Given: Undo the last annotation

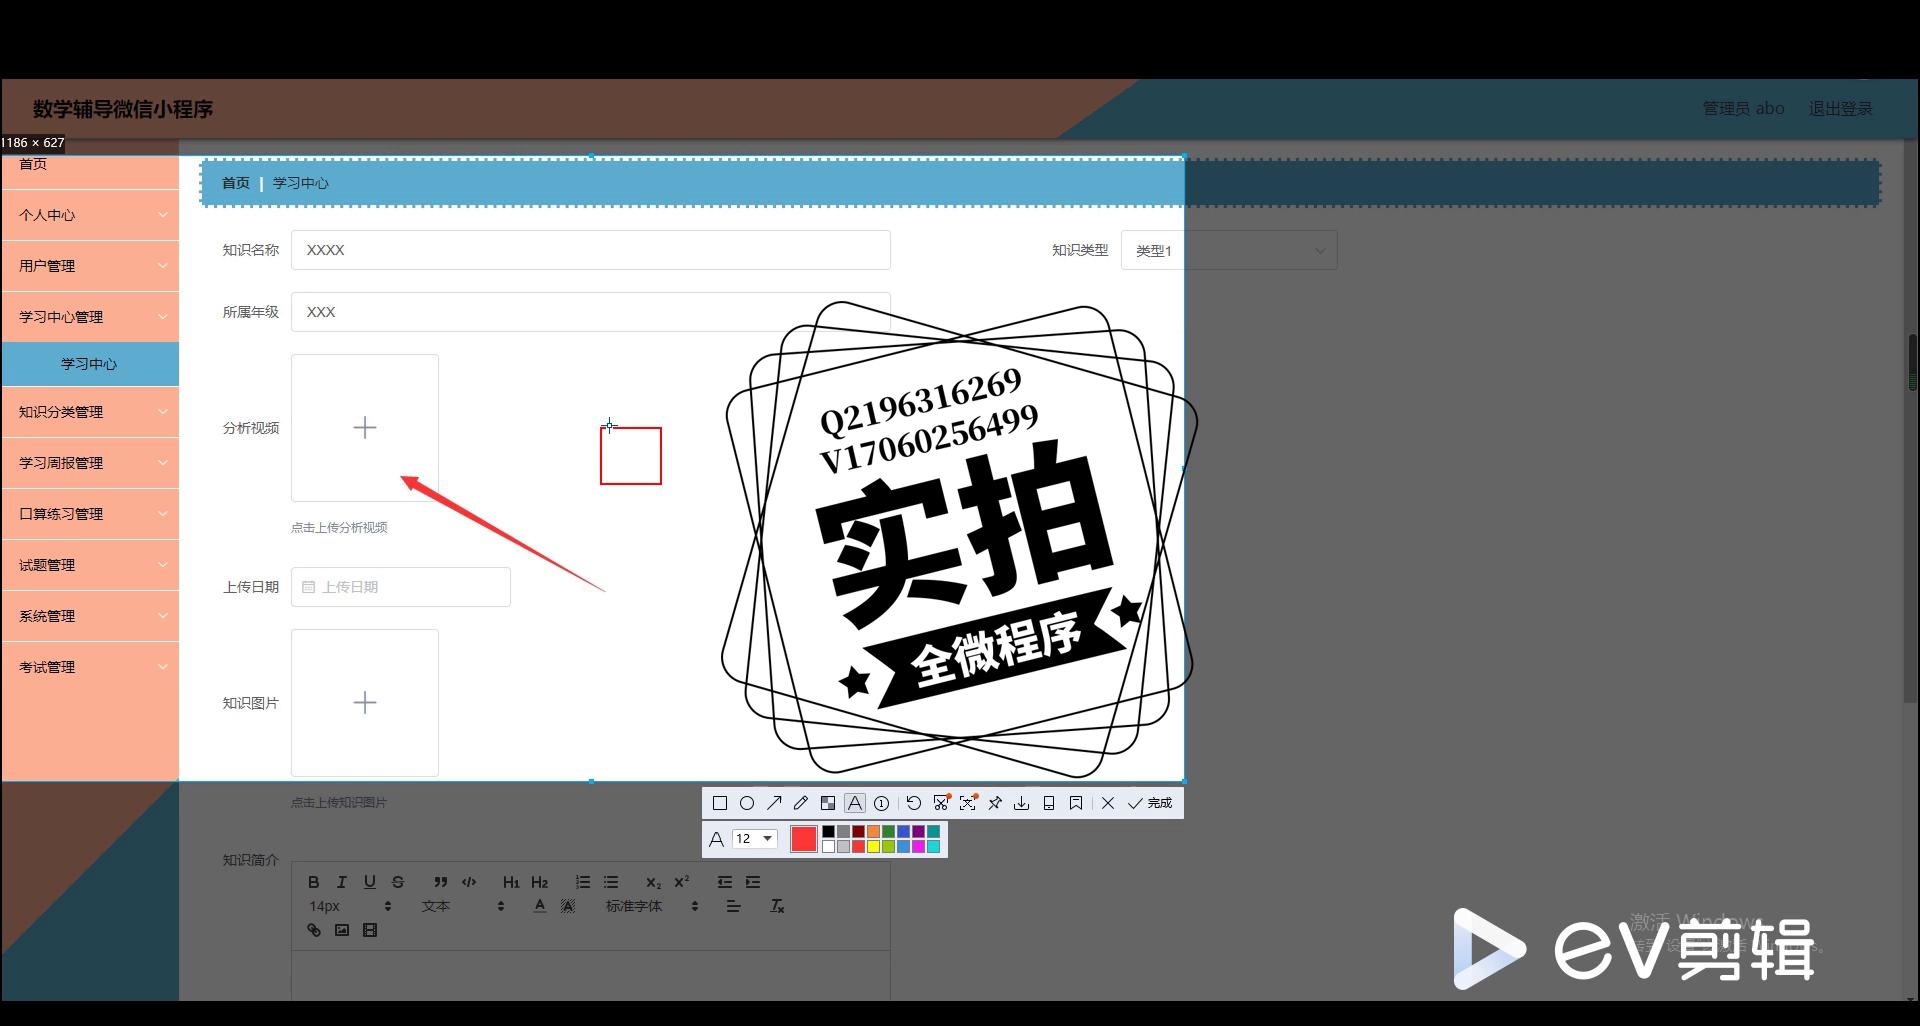Looking at the screenshot, I should 913,803.
